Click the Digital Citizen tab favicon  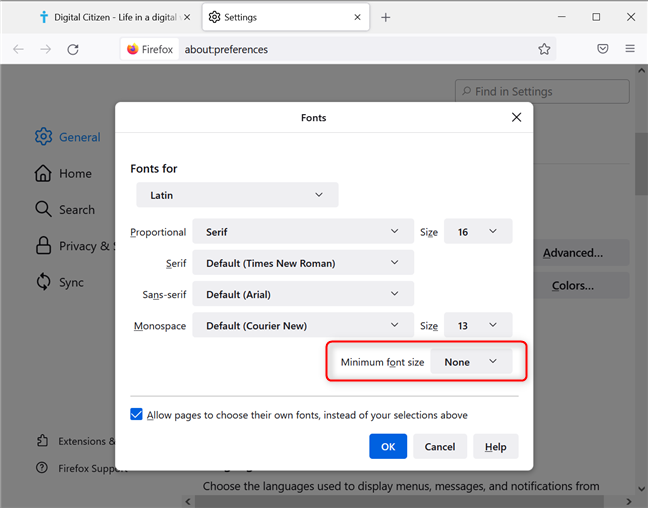coord(44,17)
